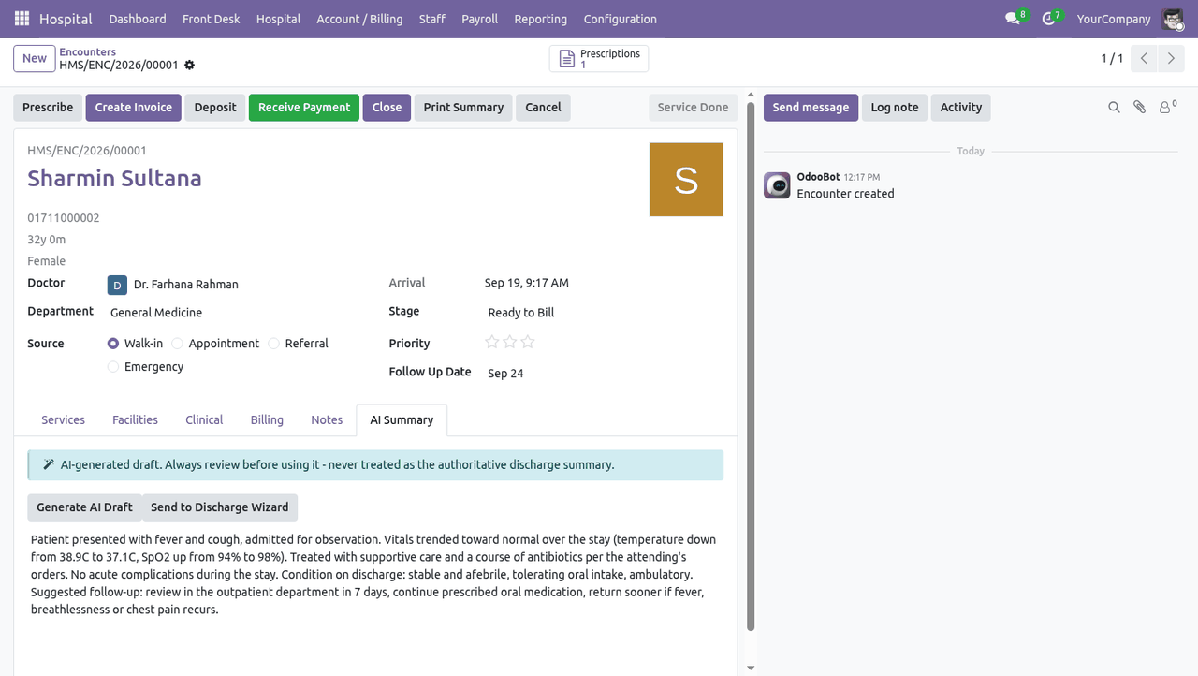Open the activities clock icon
This screenshot has height=676, width=1198.
(x=1049, y=18)
